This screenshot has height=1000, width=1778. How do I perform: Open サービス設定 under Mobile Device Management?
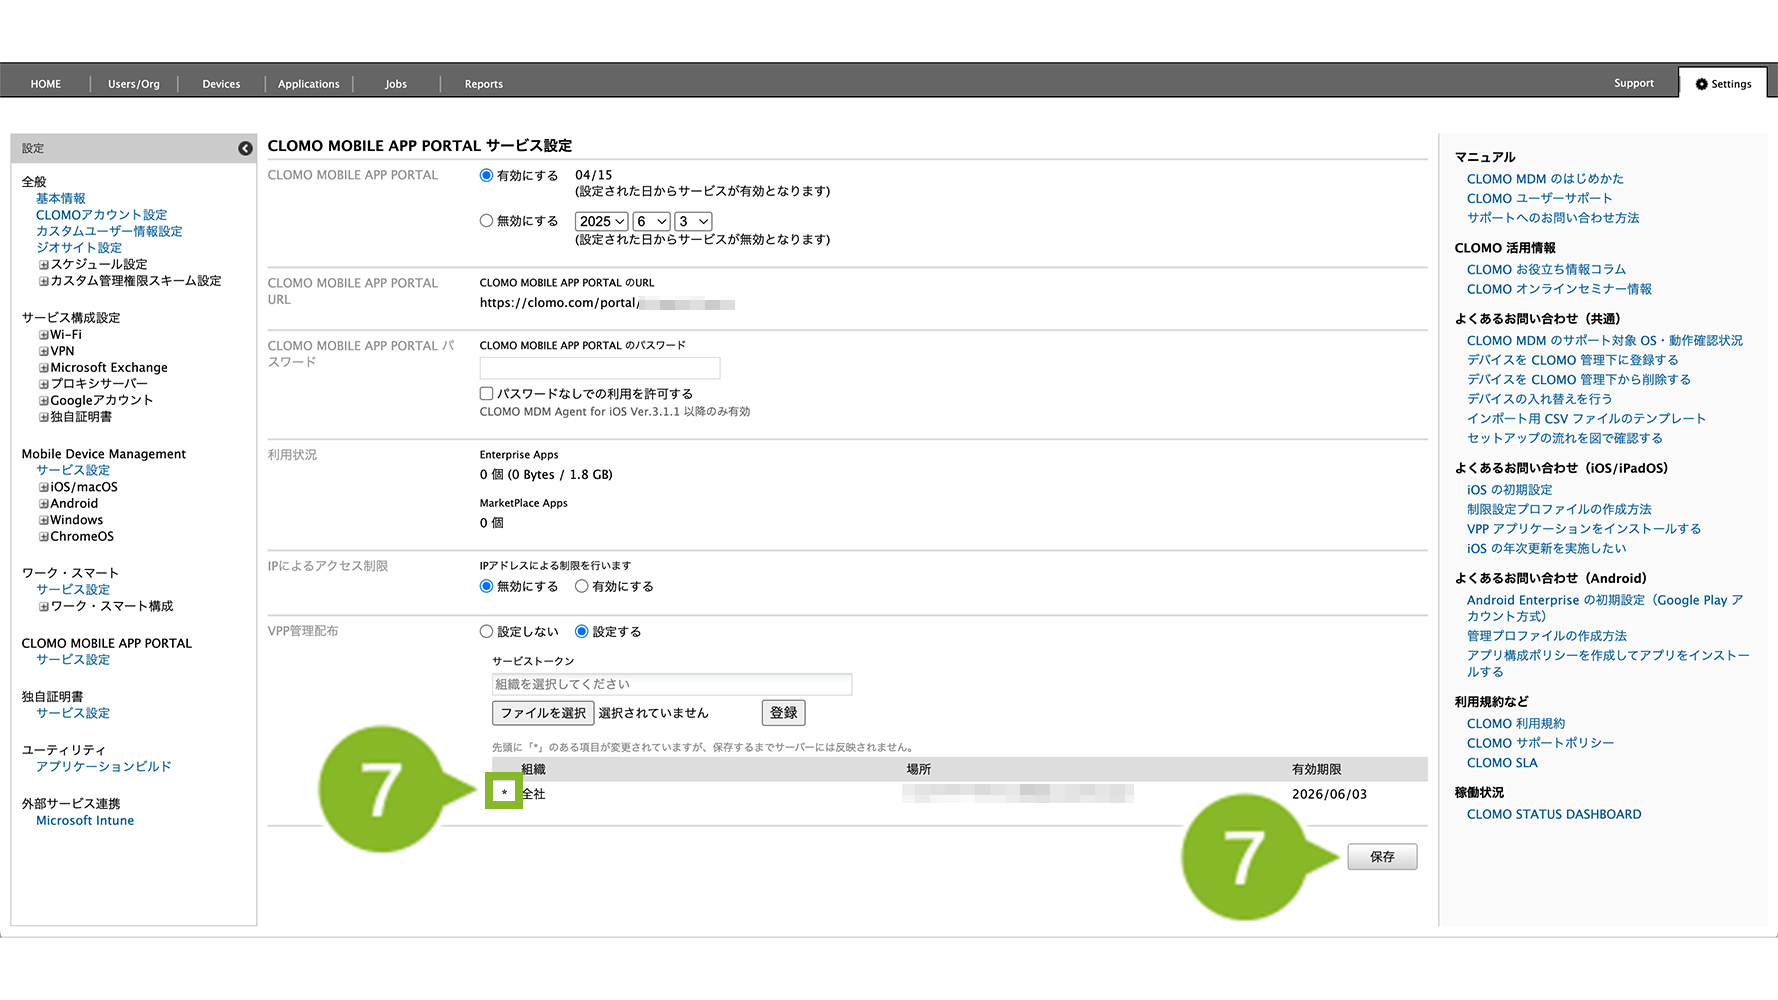pos(73,470)
